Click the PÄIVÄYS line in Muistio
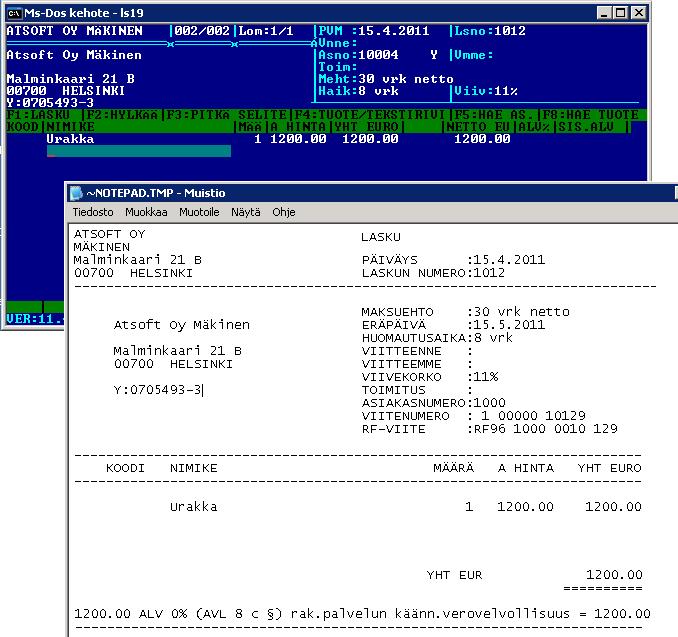 coord(453,260)
